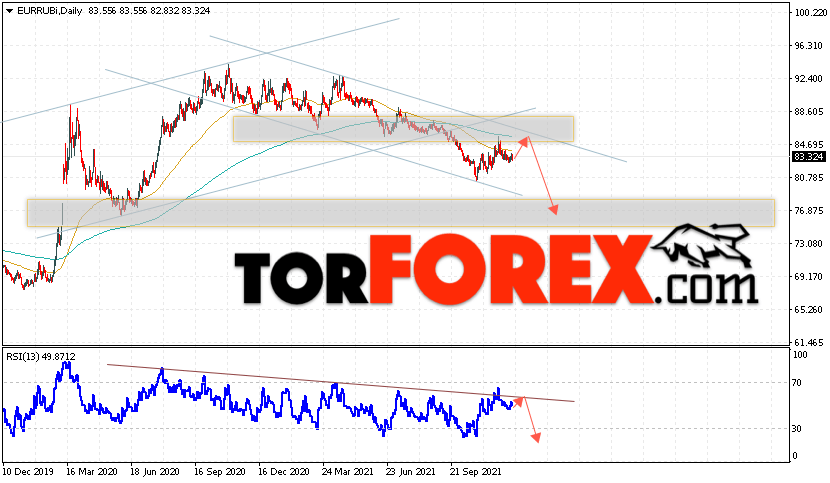Click the 61.465 price axis label

[809, 343]
